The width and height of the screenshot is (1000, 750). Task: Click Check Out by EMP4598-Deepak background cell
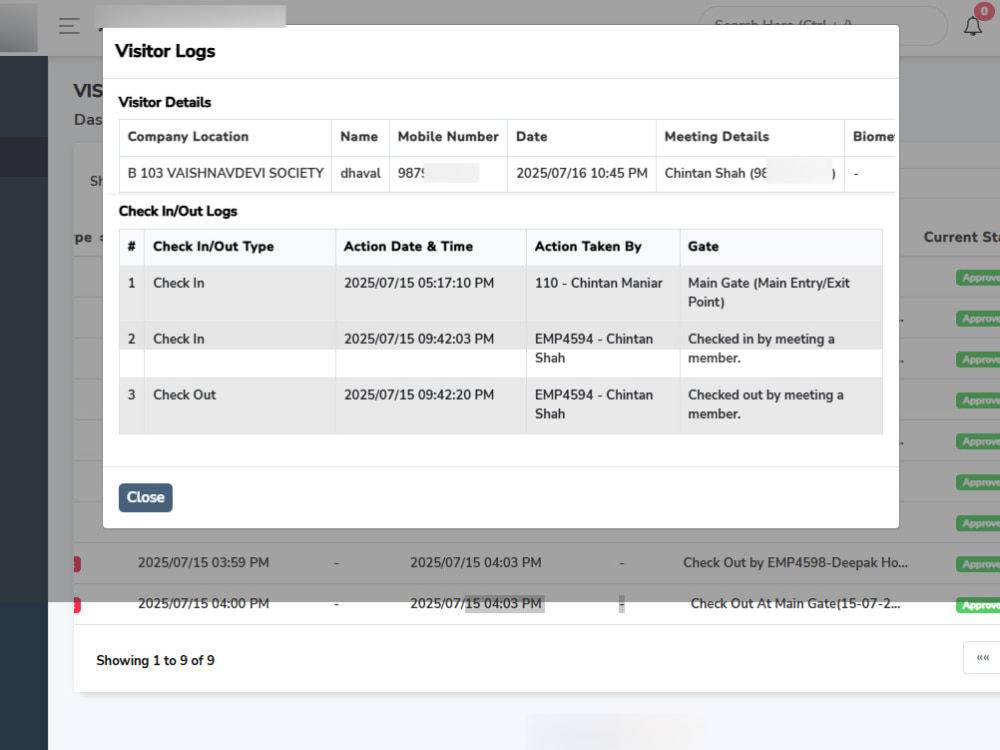pos(795,563)
